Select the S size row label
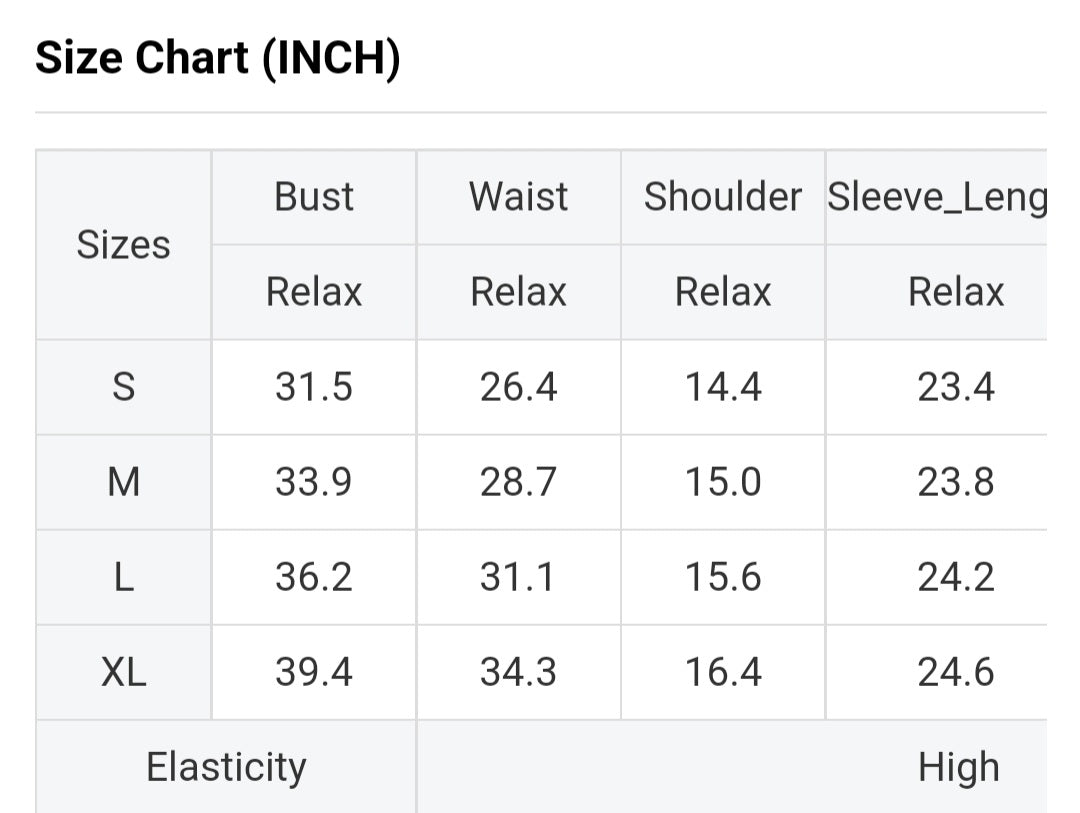1080x813 pixels. click(123, 387)
